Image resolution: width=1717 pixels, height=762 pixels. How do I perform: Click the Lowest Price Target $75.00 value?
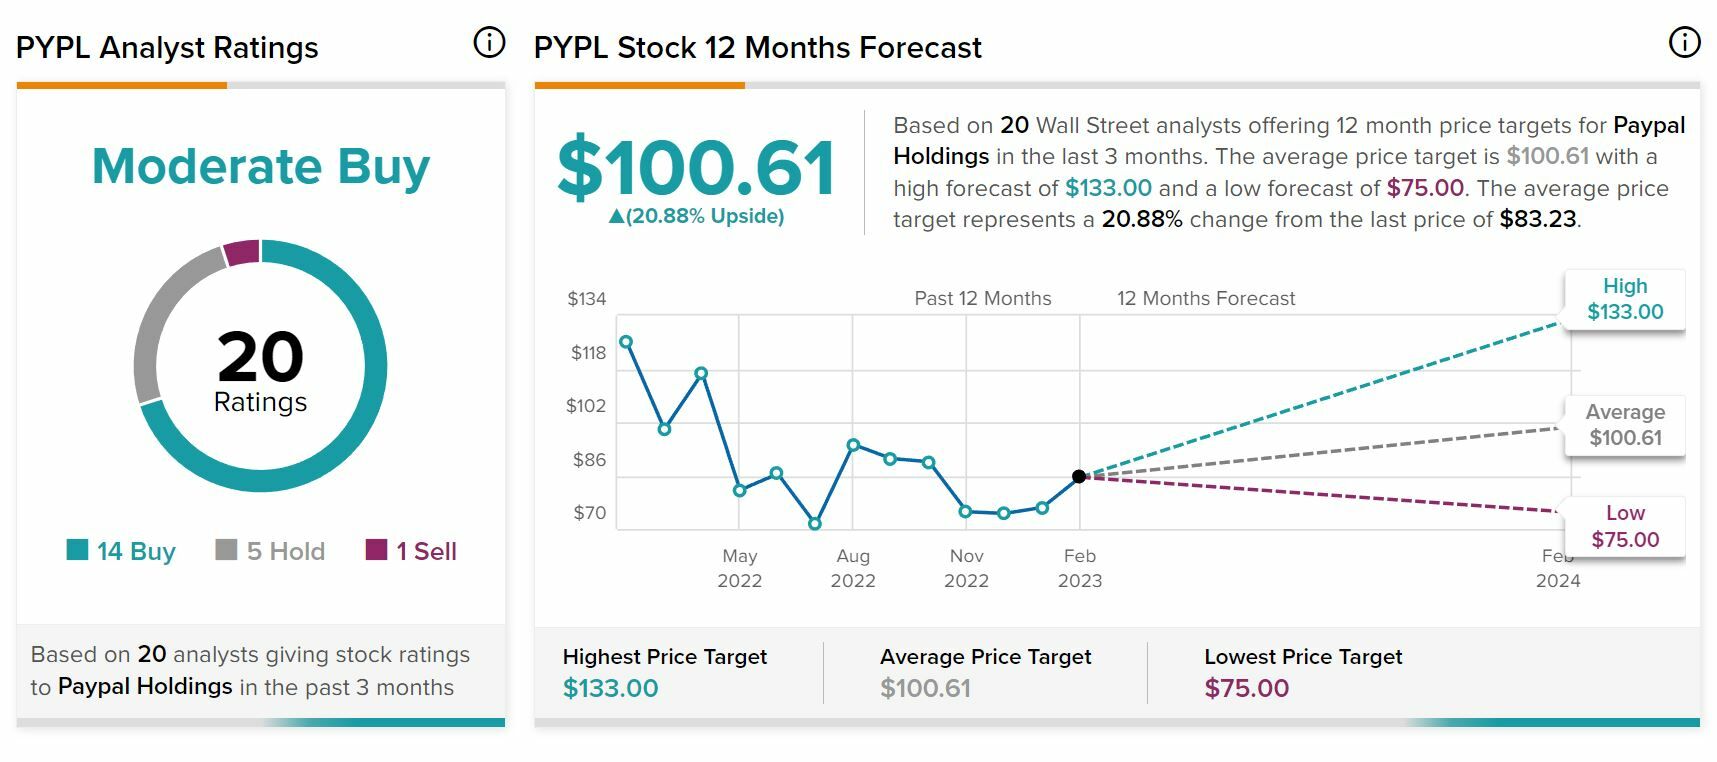pyautogui.click(x=1246, y=688)
